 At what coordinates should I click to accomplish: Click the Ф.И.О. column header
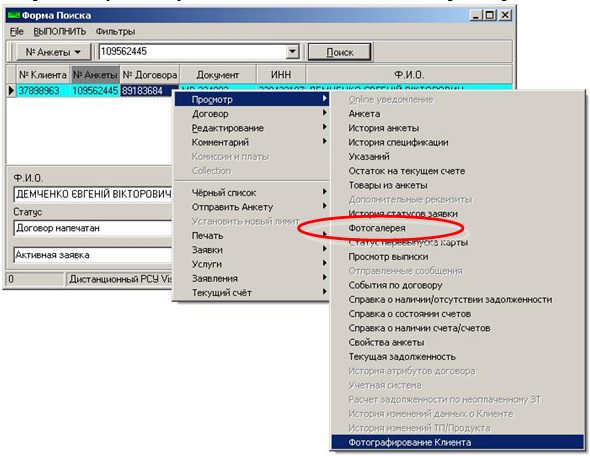tap(409, 75)
